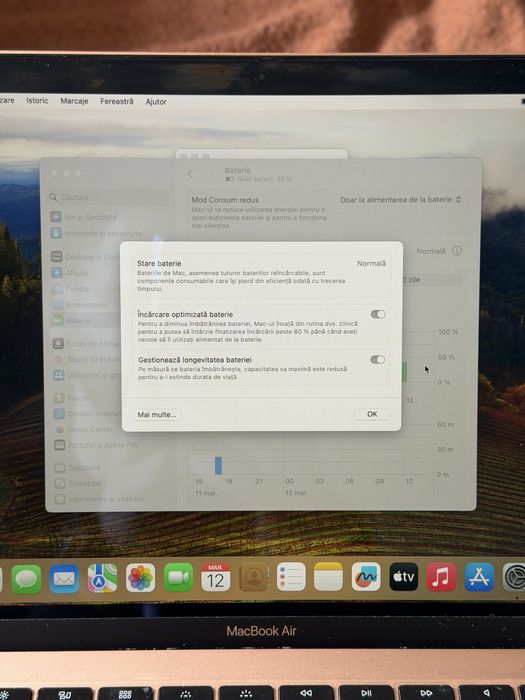
Task: Launch Maps from the Dock
Action: coord(102,578)
